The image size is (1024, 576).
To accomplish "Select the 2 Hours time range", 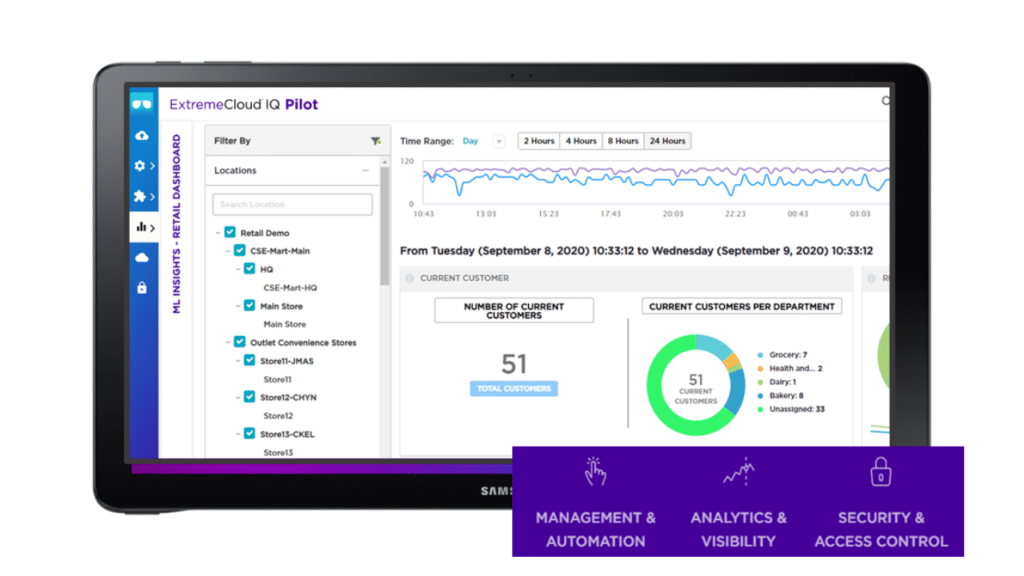I will [x=539, y=141].
